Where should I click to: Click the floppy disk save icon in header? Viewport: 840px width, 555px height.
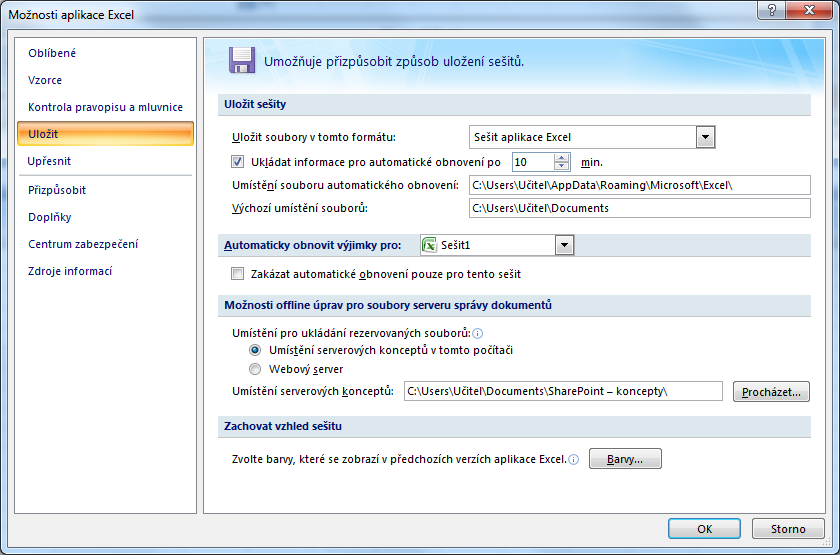click(x=242, y=60)
